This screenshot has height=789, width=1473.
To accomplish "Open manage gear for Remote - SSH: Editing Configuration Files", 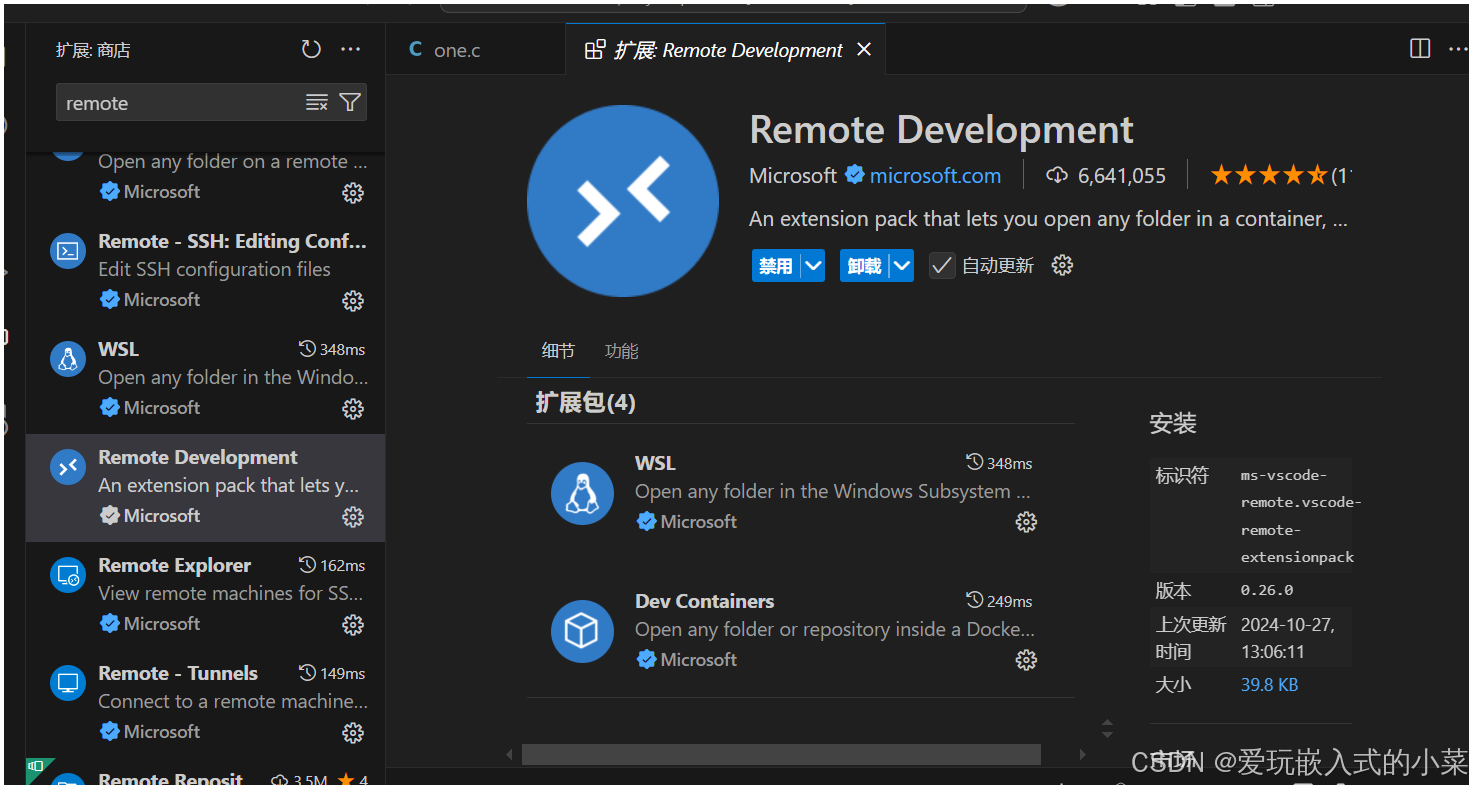I will 353,300.
